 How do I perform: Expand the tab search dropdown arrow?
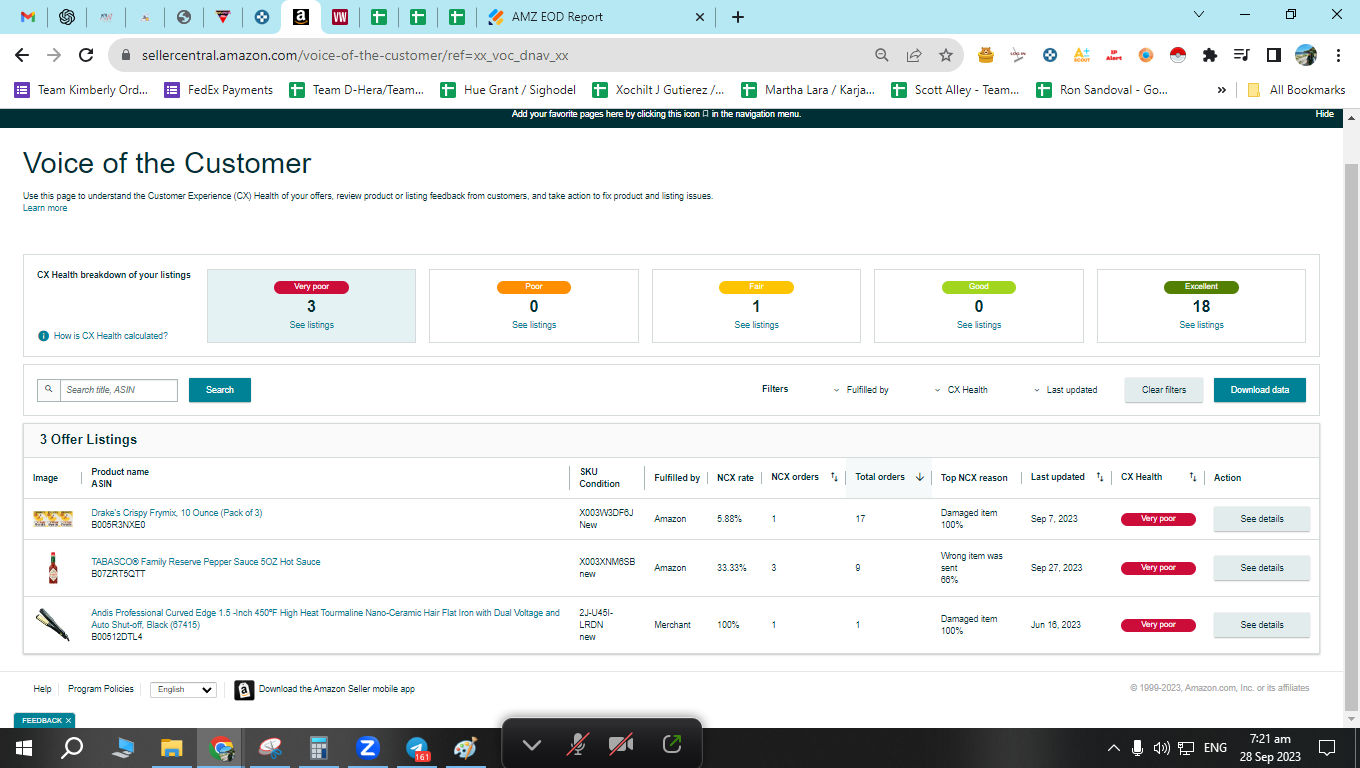(x=1199, y=15)
